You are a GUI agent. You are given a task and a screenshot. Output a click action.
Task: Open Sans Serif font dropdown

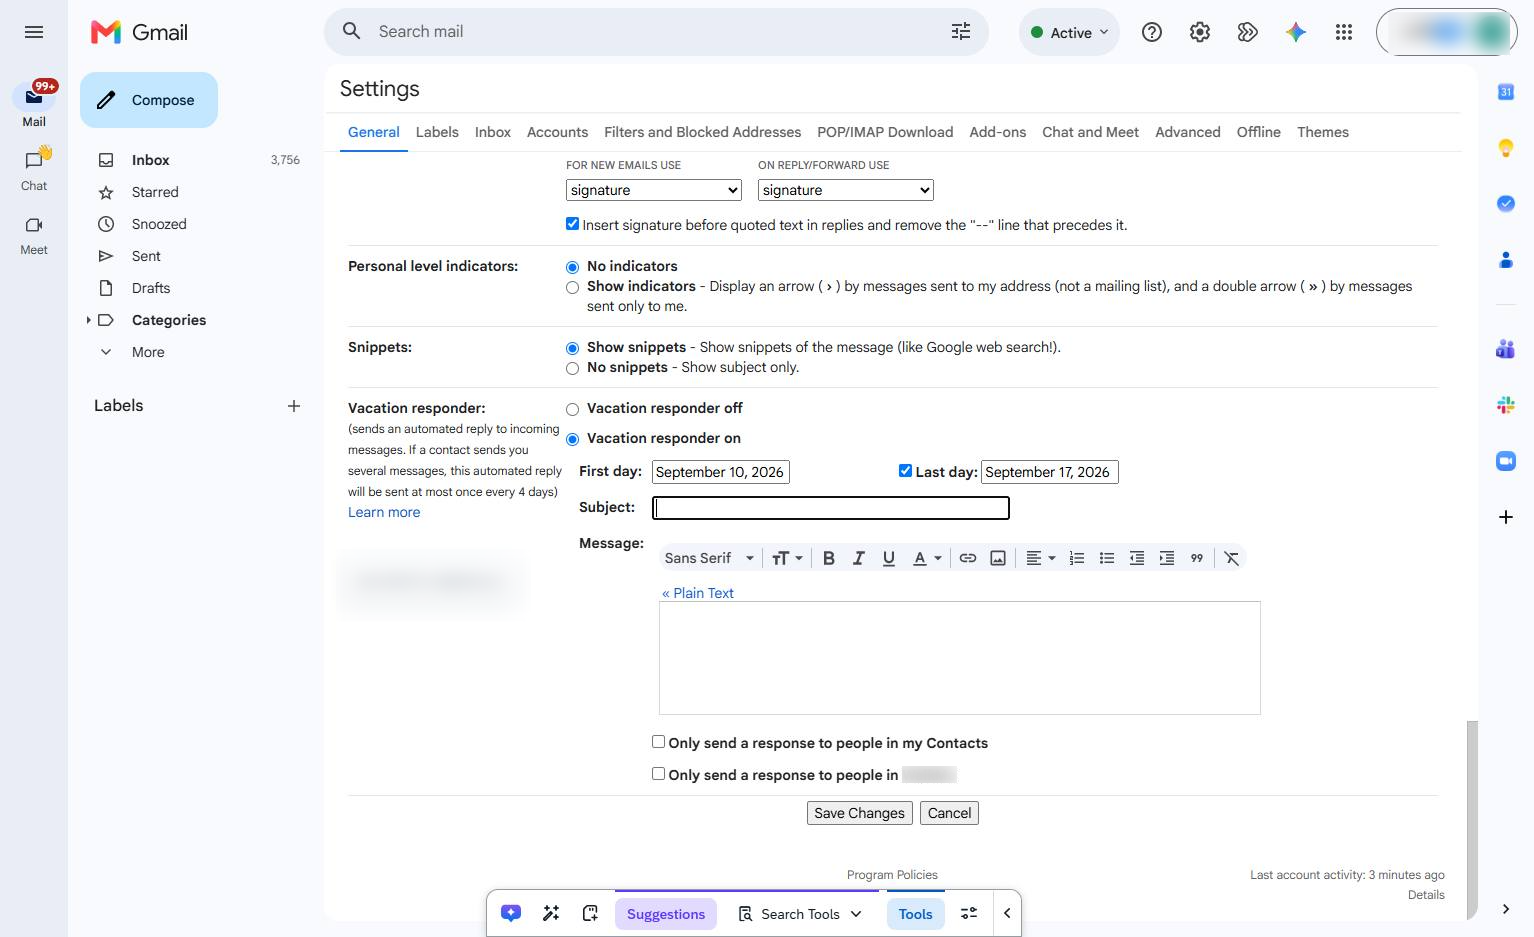pos(709,558)
